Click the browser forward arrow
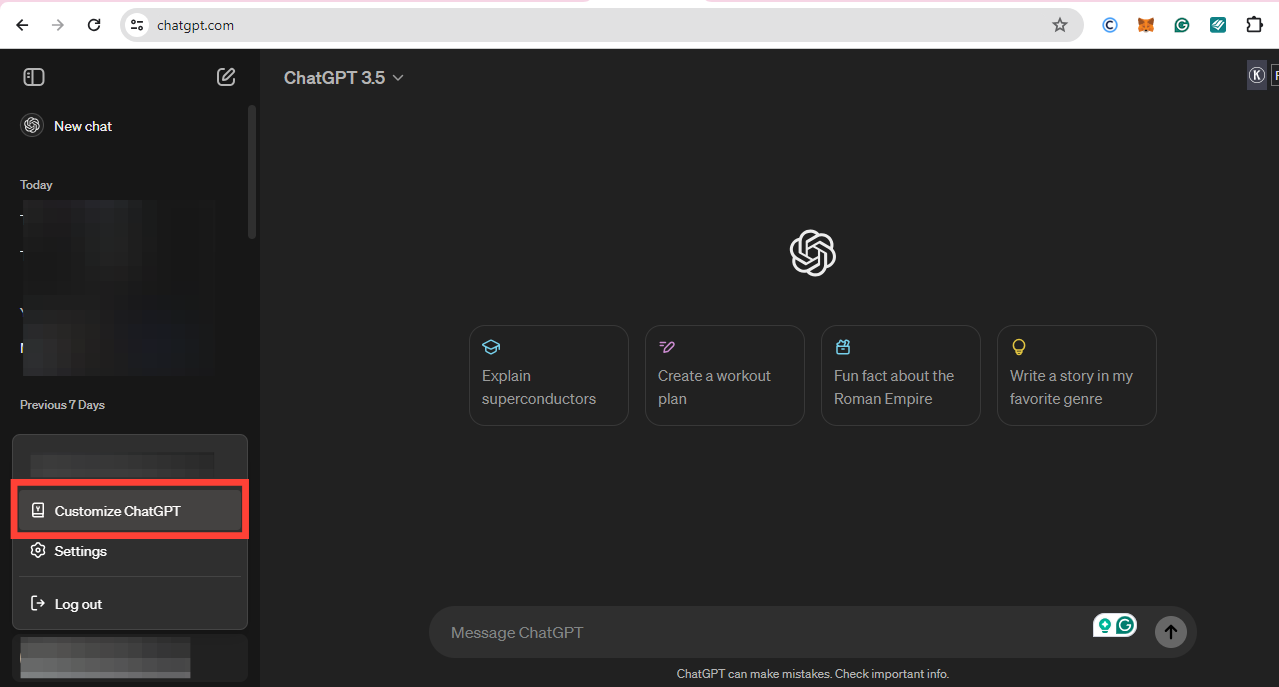Viewport: 1279px width, 687px height. [58, 25]
